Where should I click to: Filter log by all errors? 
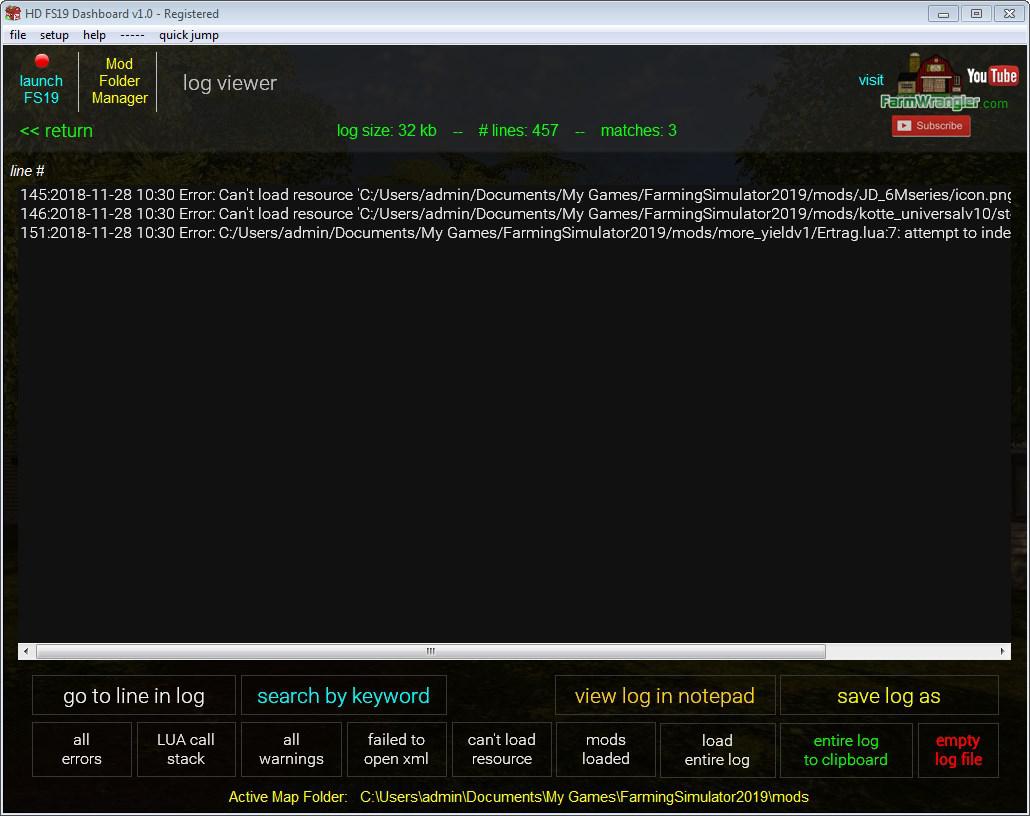pyautogui.click(x=82, y=749)
